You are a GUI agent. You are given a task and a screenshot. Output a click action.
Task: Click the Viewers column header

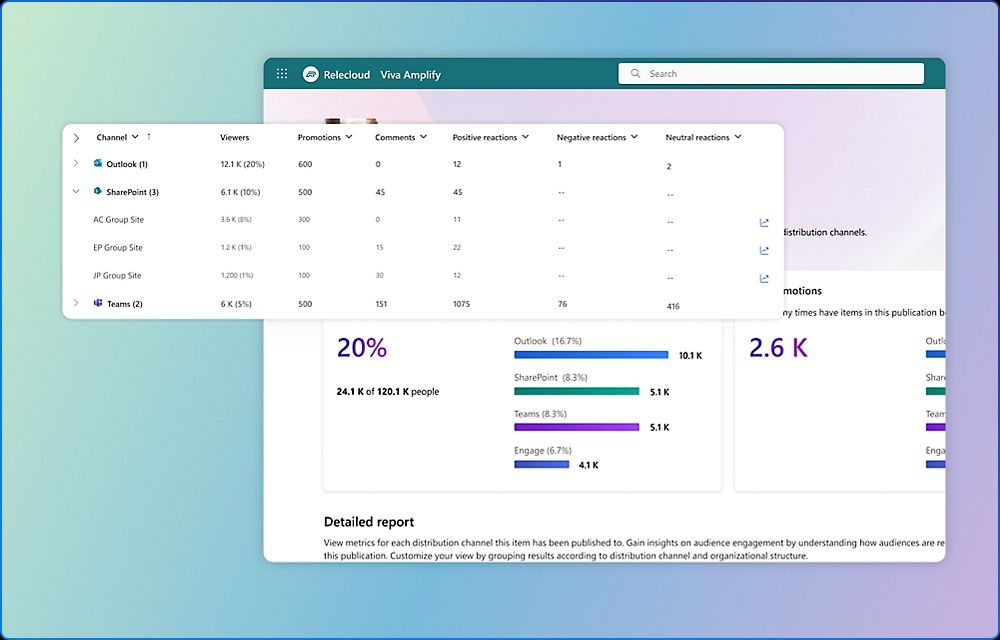click(235, 137)
